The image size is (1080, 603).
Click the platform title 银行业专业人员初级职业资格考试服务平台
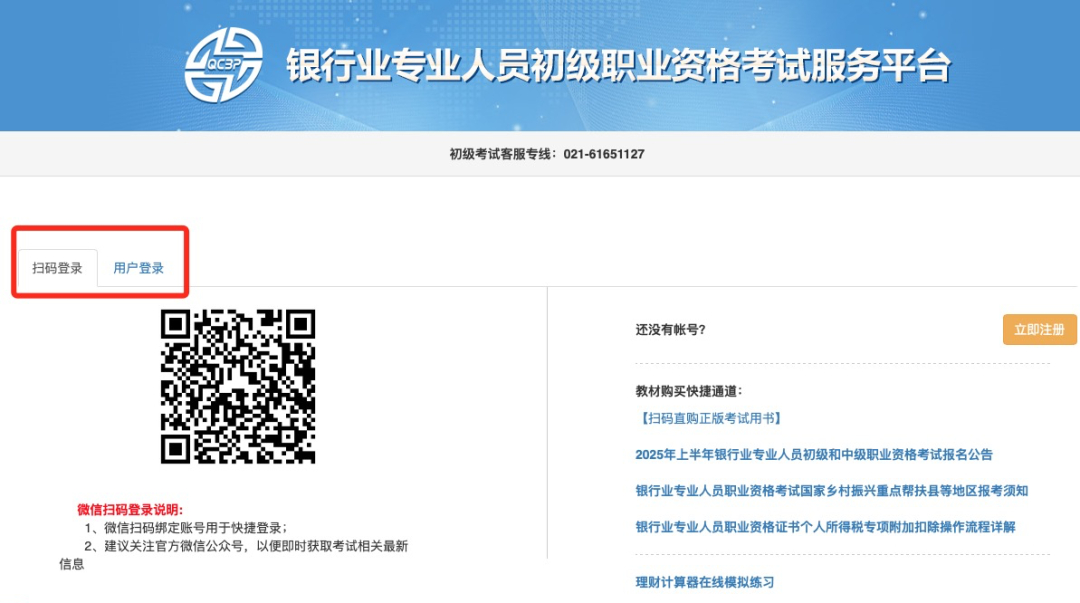pyautogui.click(x=617, y=66)
